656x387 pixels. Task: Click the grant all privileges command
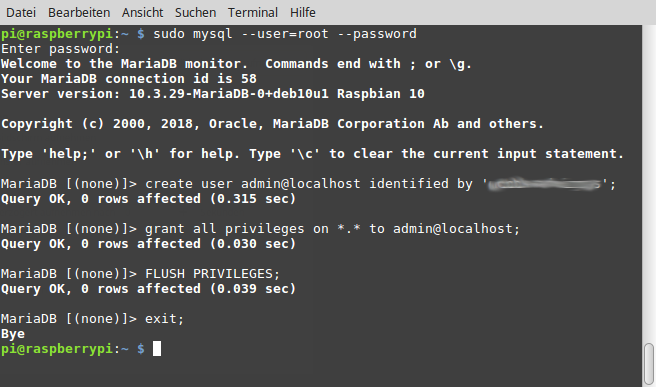pos(332,229)
